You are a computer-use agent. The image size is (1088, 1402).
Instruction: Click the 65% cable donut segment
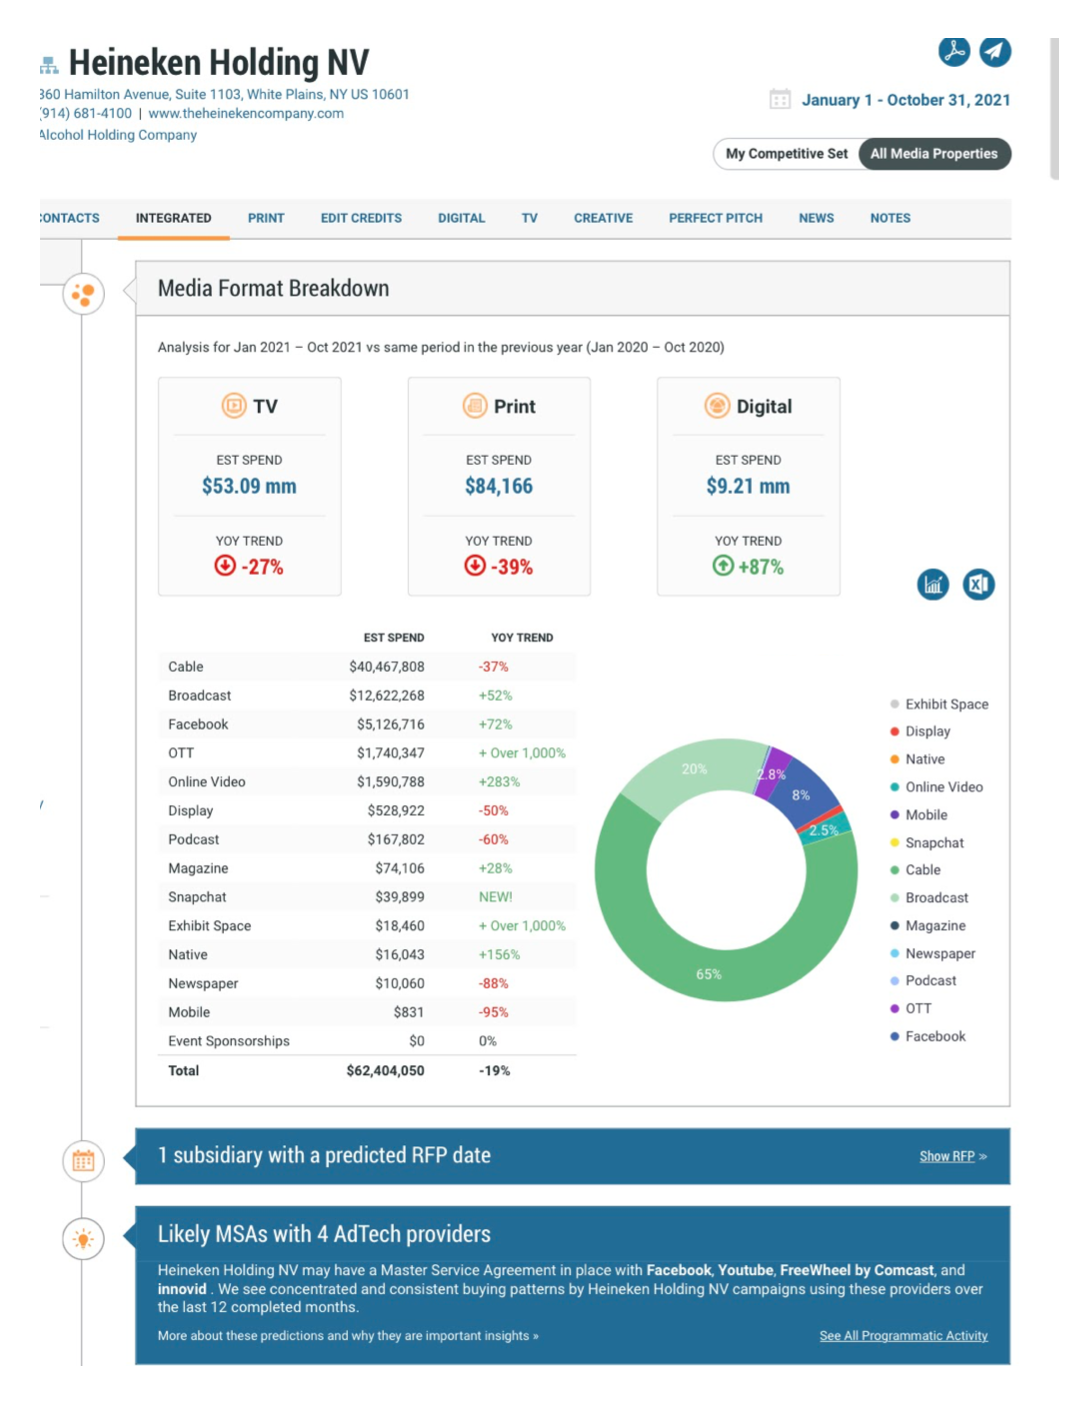pos(709,974)
